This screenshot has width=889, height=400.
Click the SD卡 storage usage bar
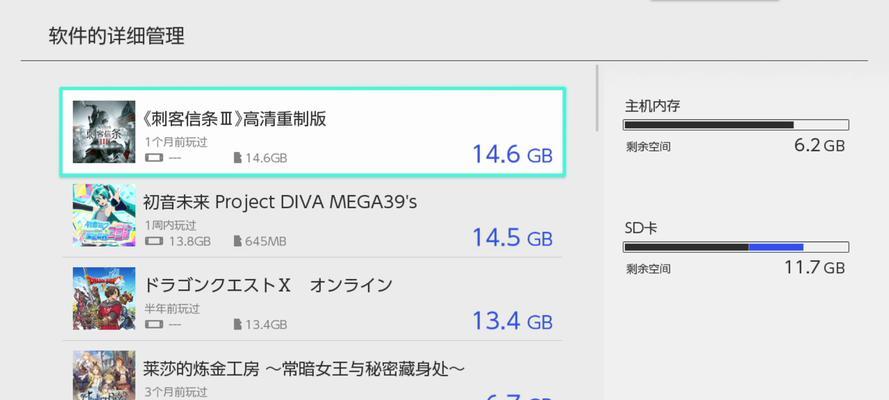click(x=735, y=246)
